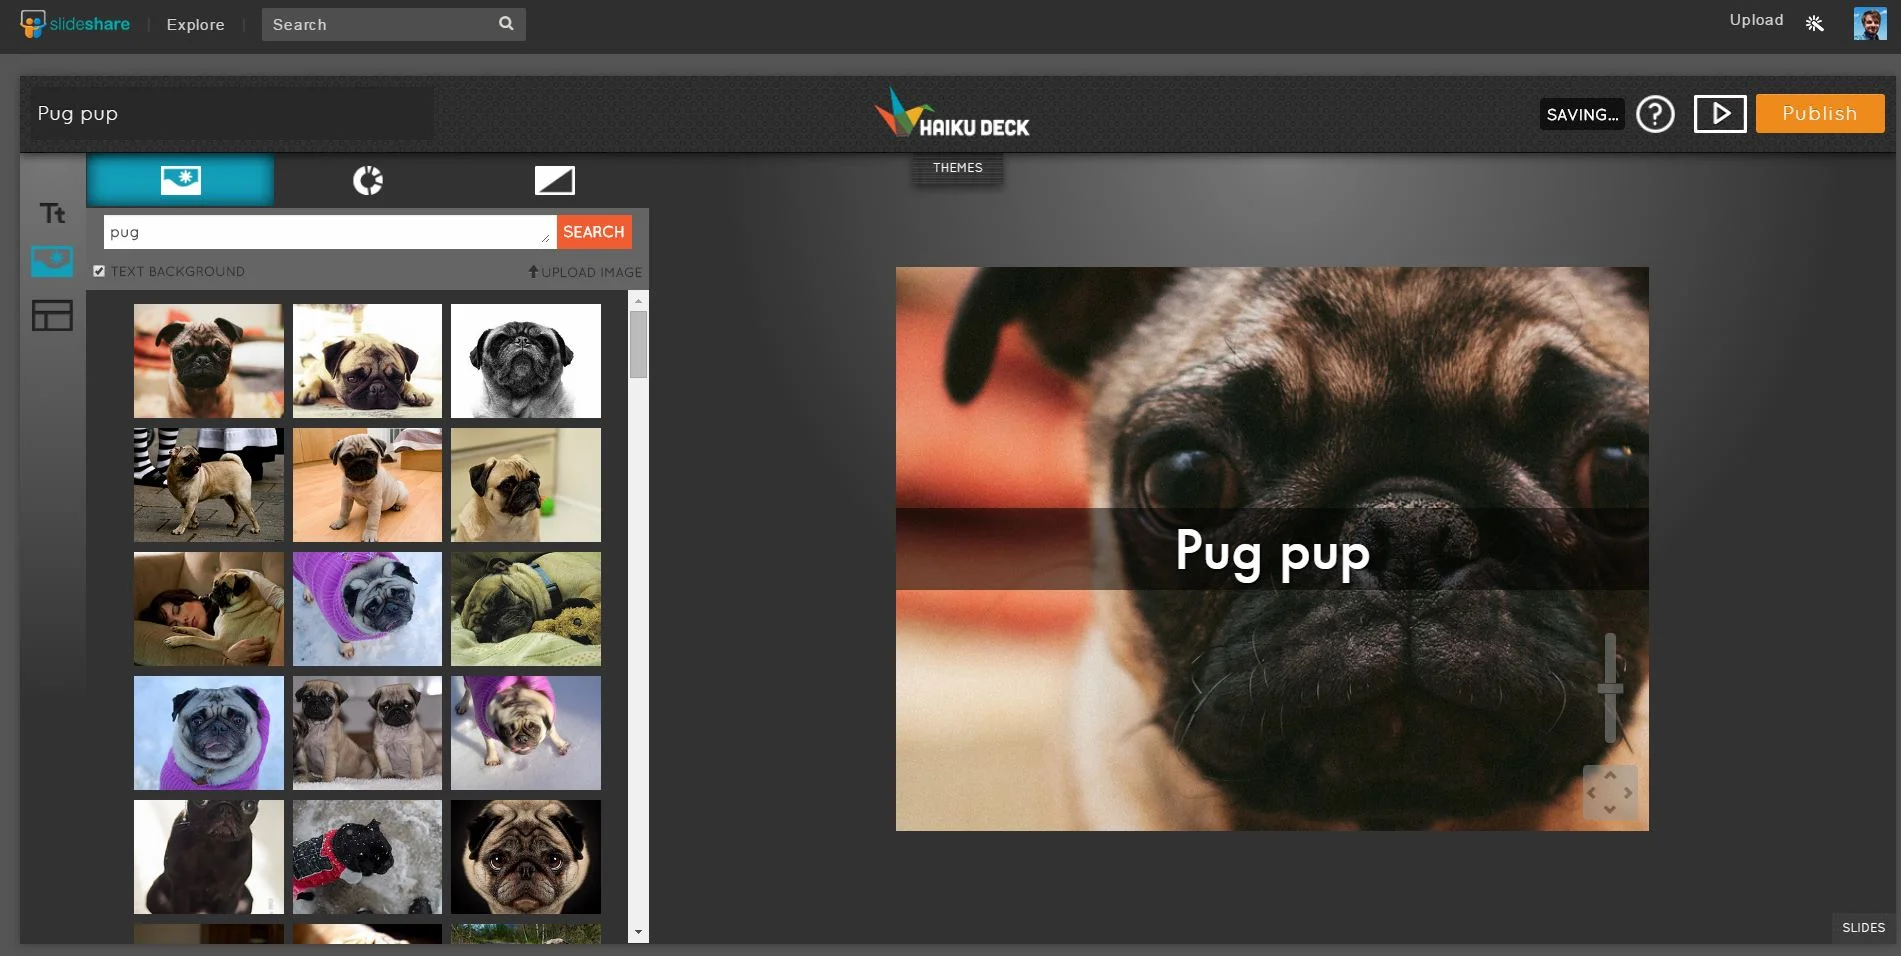This screenshot has height=956, width=1901.
Task: Toggle the Text Background checkbox
Action: [99, 271]
